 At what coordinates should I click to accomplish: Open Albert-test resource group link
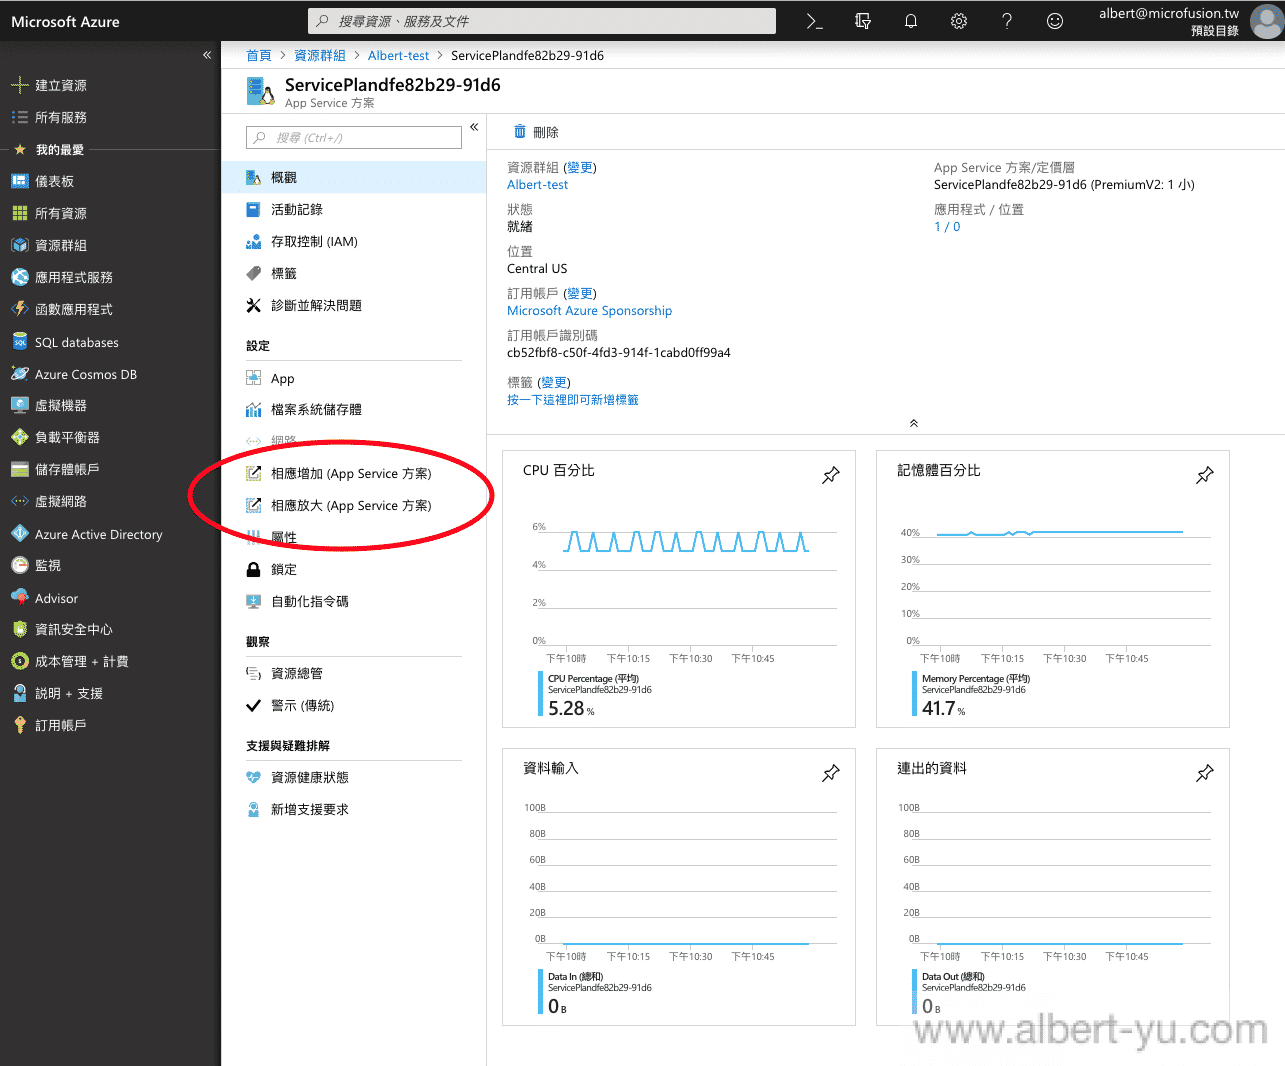pos(537,185)
